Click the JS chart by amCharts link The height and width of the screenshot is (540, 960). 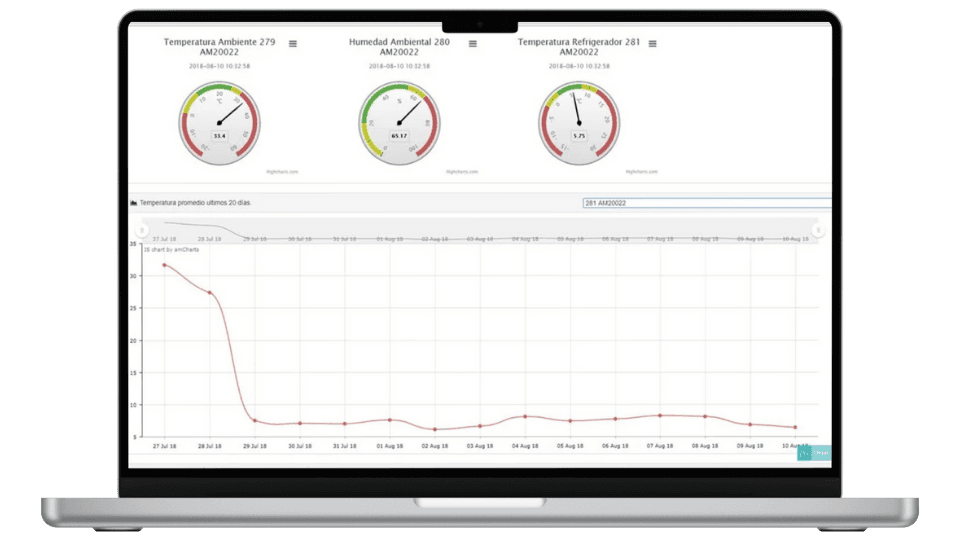click(171, 250)
